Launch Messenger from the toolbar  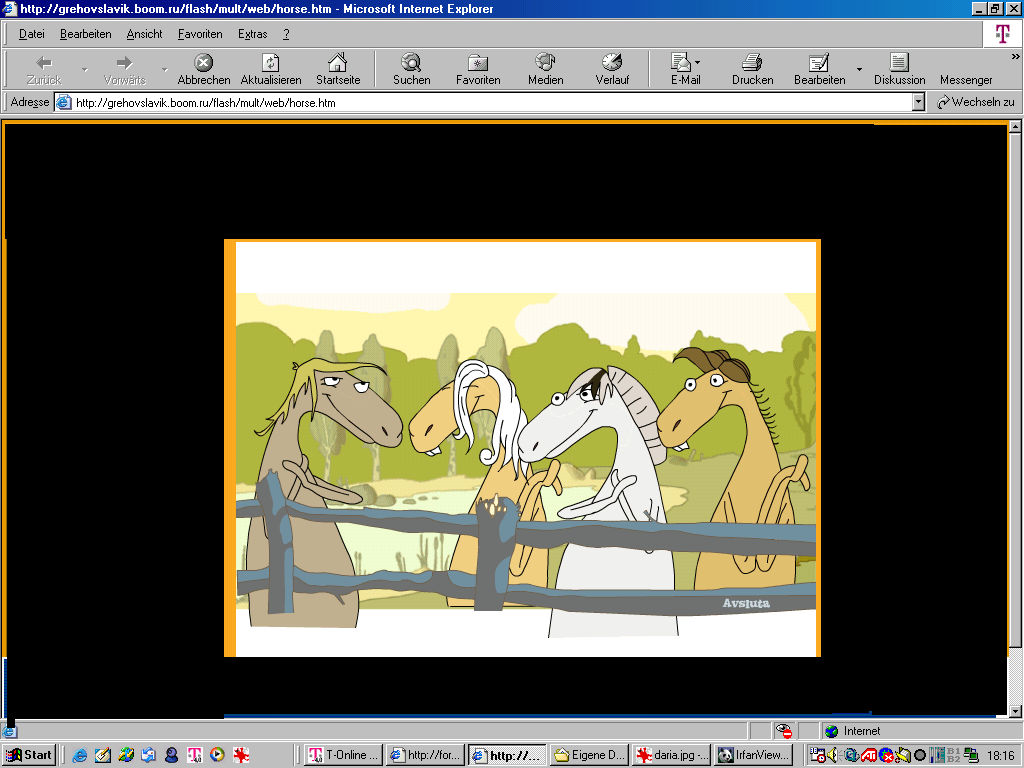(966, 80)
